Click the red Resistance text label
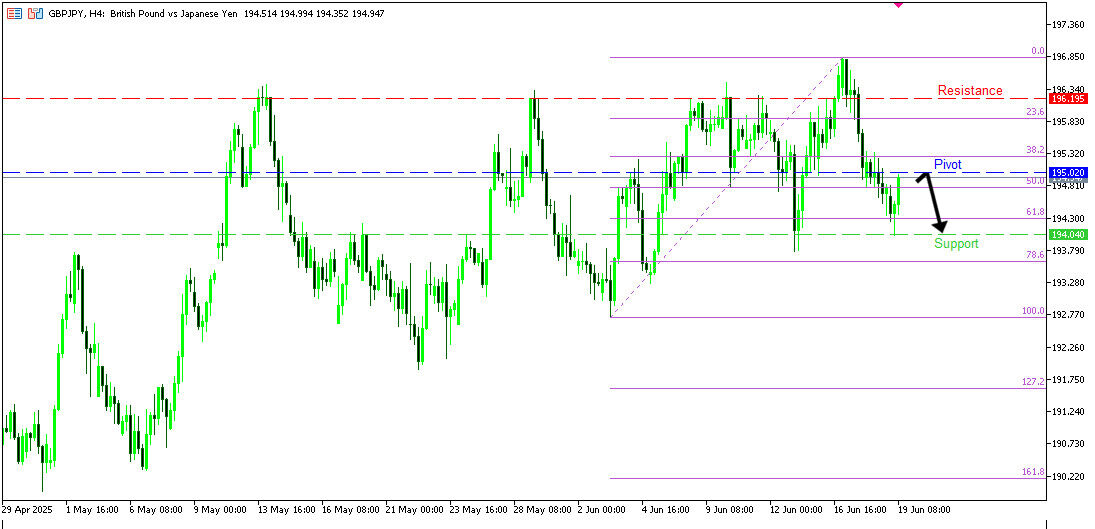Viewport: 1095px width, 529px height. pos(969,91)
